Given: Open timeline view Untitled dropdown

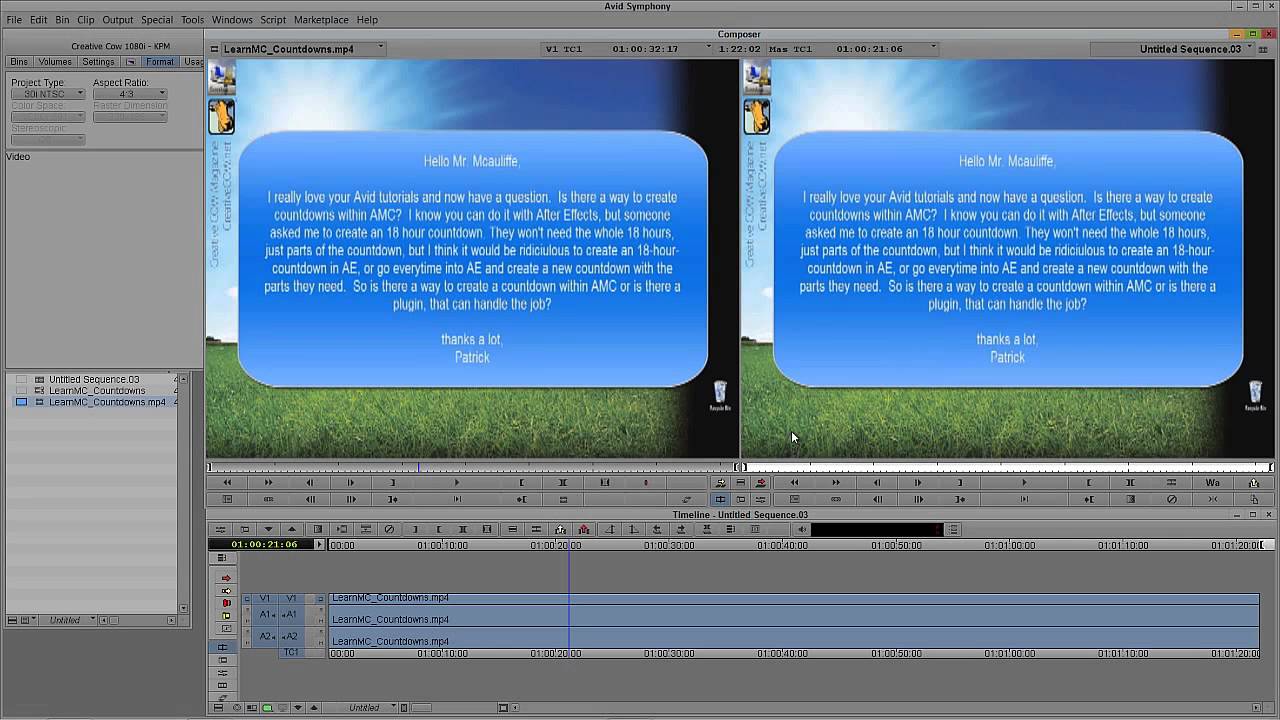Looking at the screenshot, I should click(365, 708).
